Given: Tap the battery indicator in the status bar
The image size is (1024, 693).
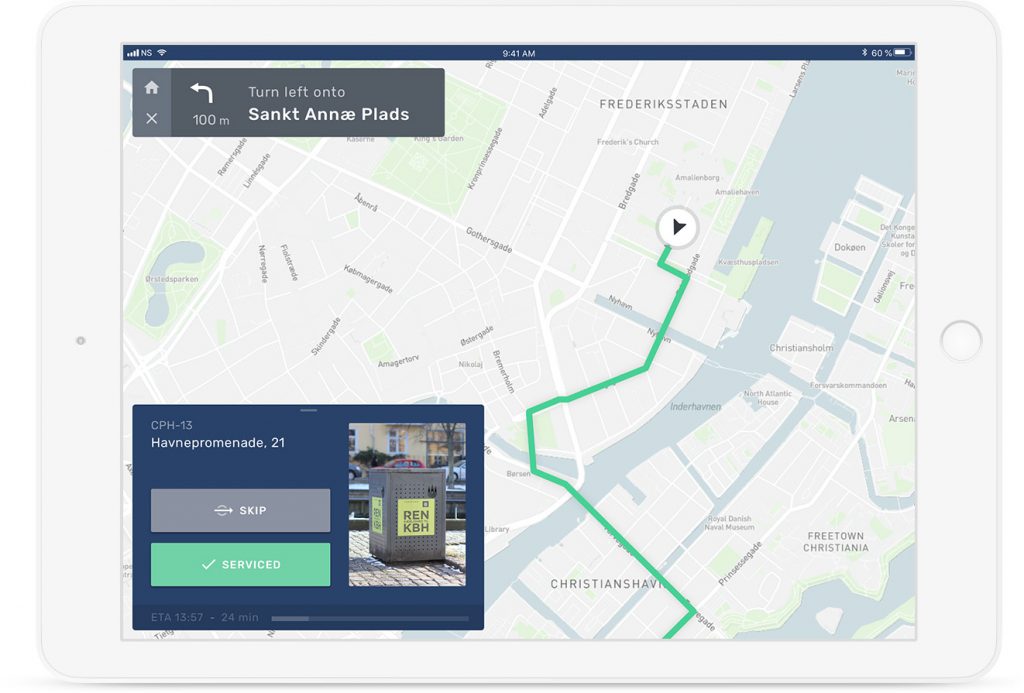Looking at the screenshot, I should click(x=904, y=50).
